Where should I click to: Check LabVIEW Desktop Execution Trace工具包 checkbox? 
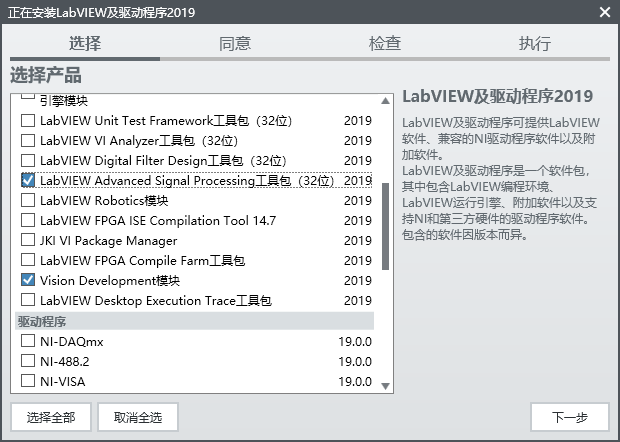(x=28, y=300)
